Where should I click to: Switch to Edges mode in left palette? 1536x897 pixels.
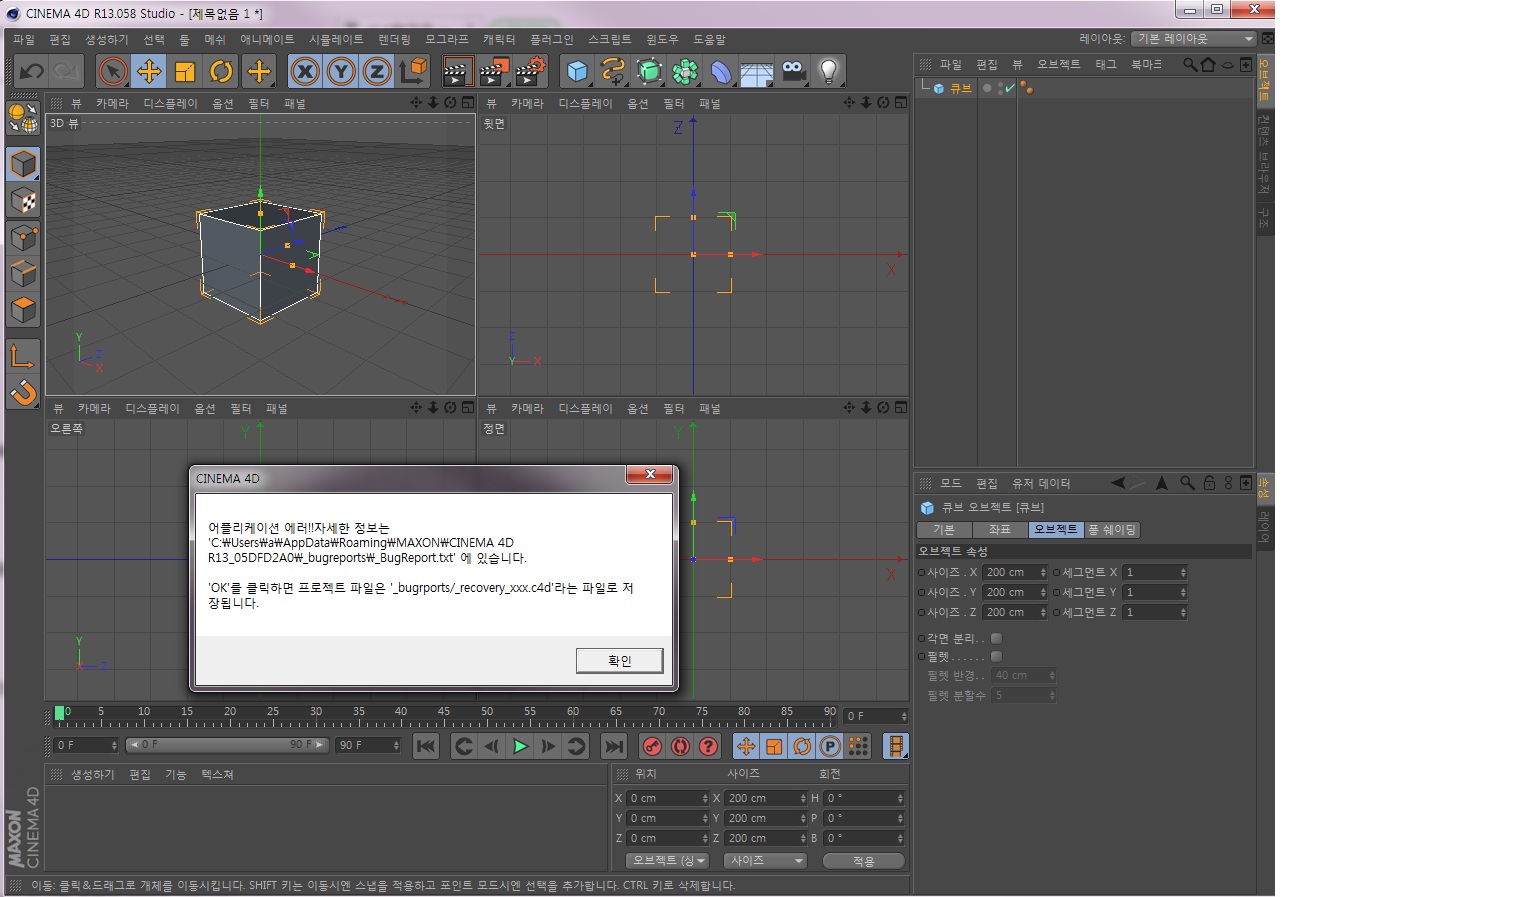click(x=23, y=274)
